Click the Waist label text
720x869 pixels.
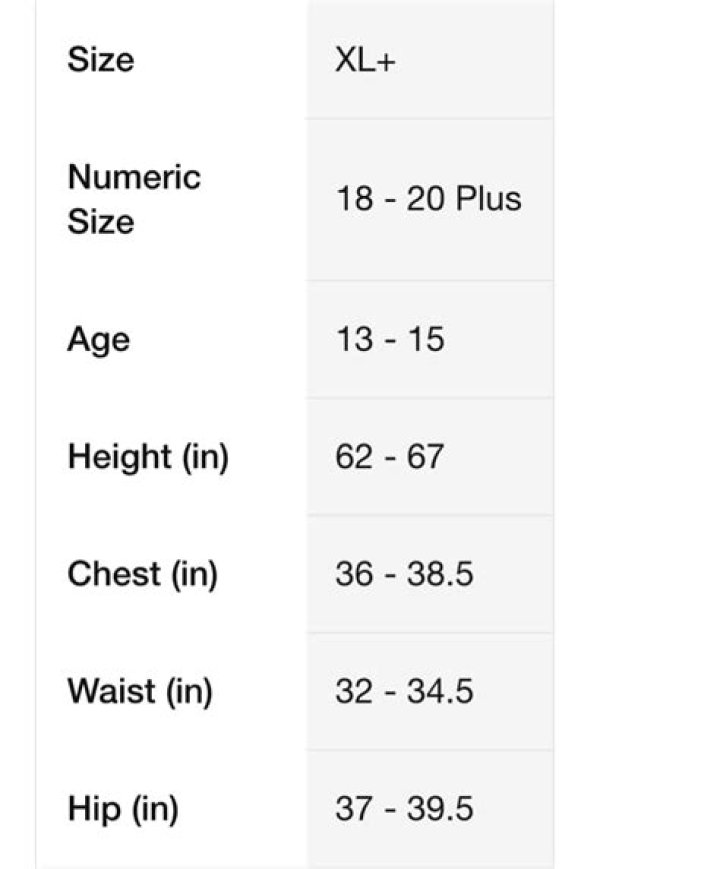(112, 691)
